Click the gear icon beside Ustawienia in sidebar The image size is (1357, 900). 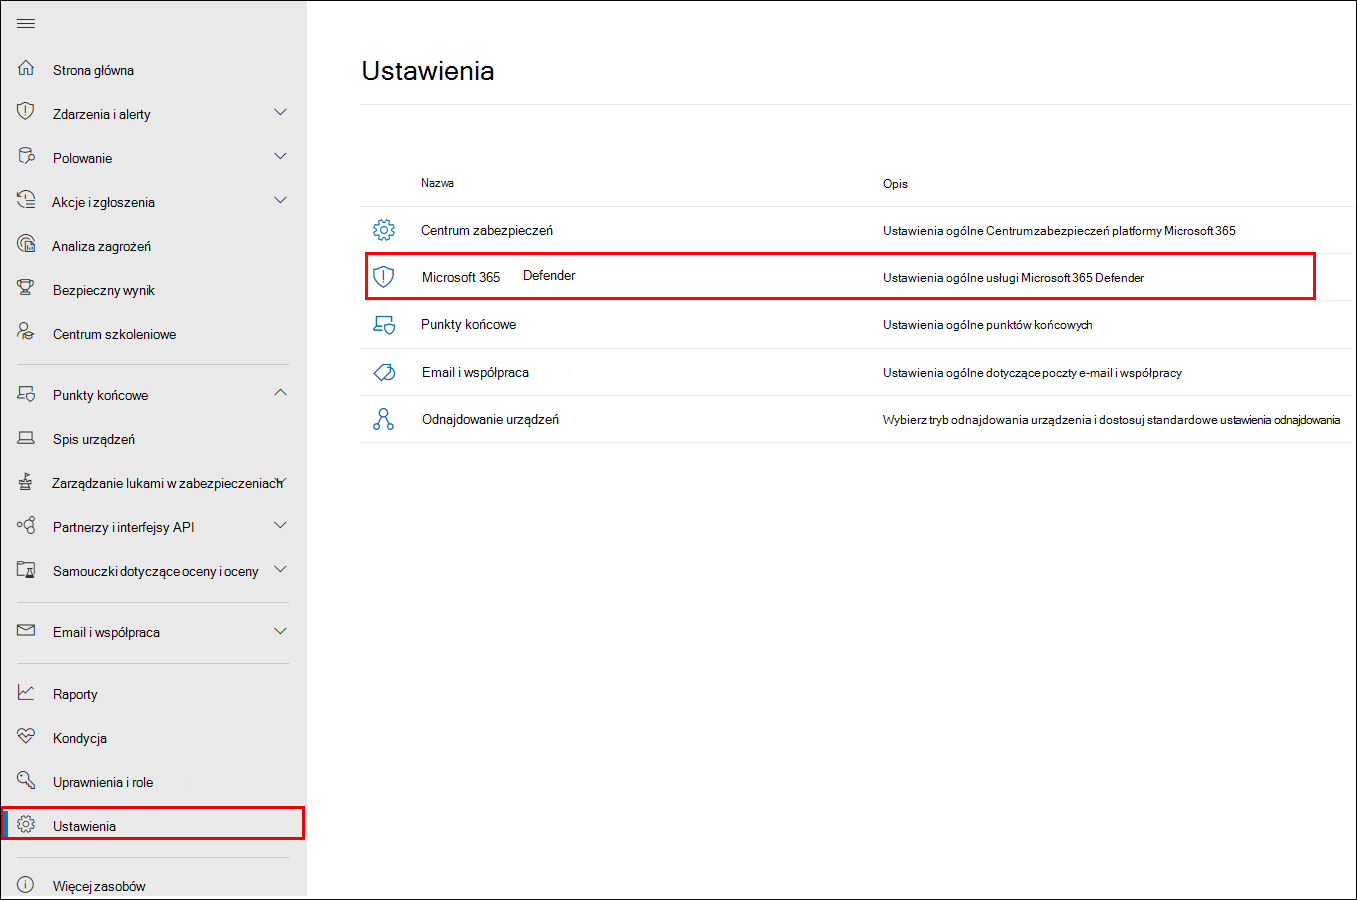tap(26, 825)
